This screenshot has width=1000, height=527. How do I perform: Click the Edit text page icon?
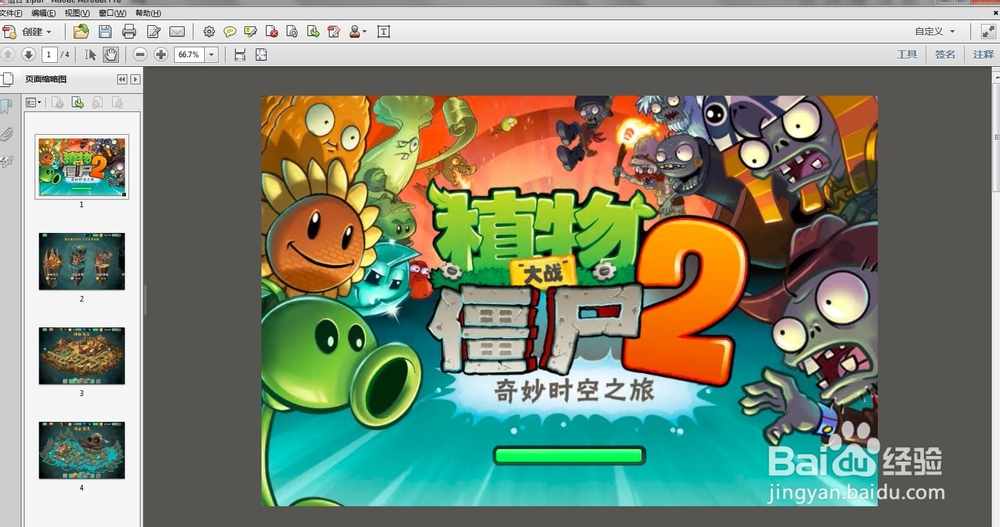point(154,31)
